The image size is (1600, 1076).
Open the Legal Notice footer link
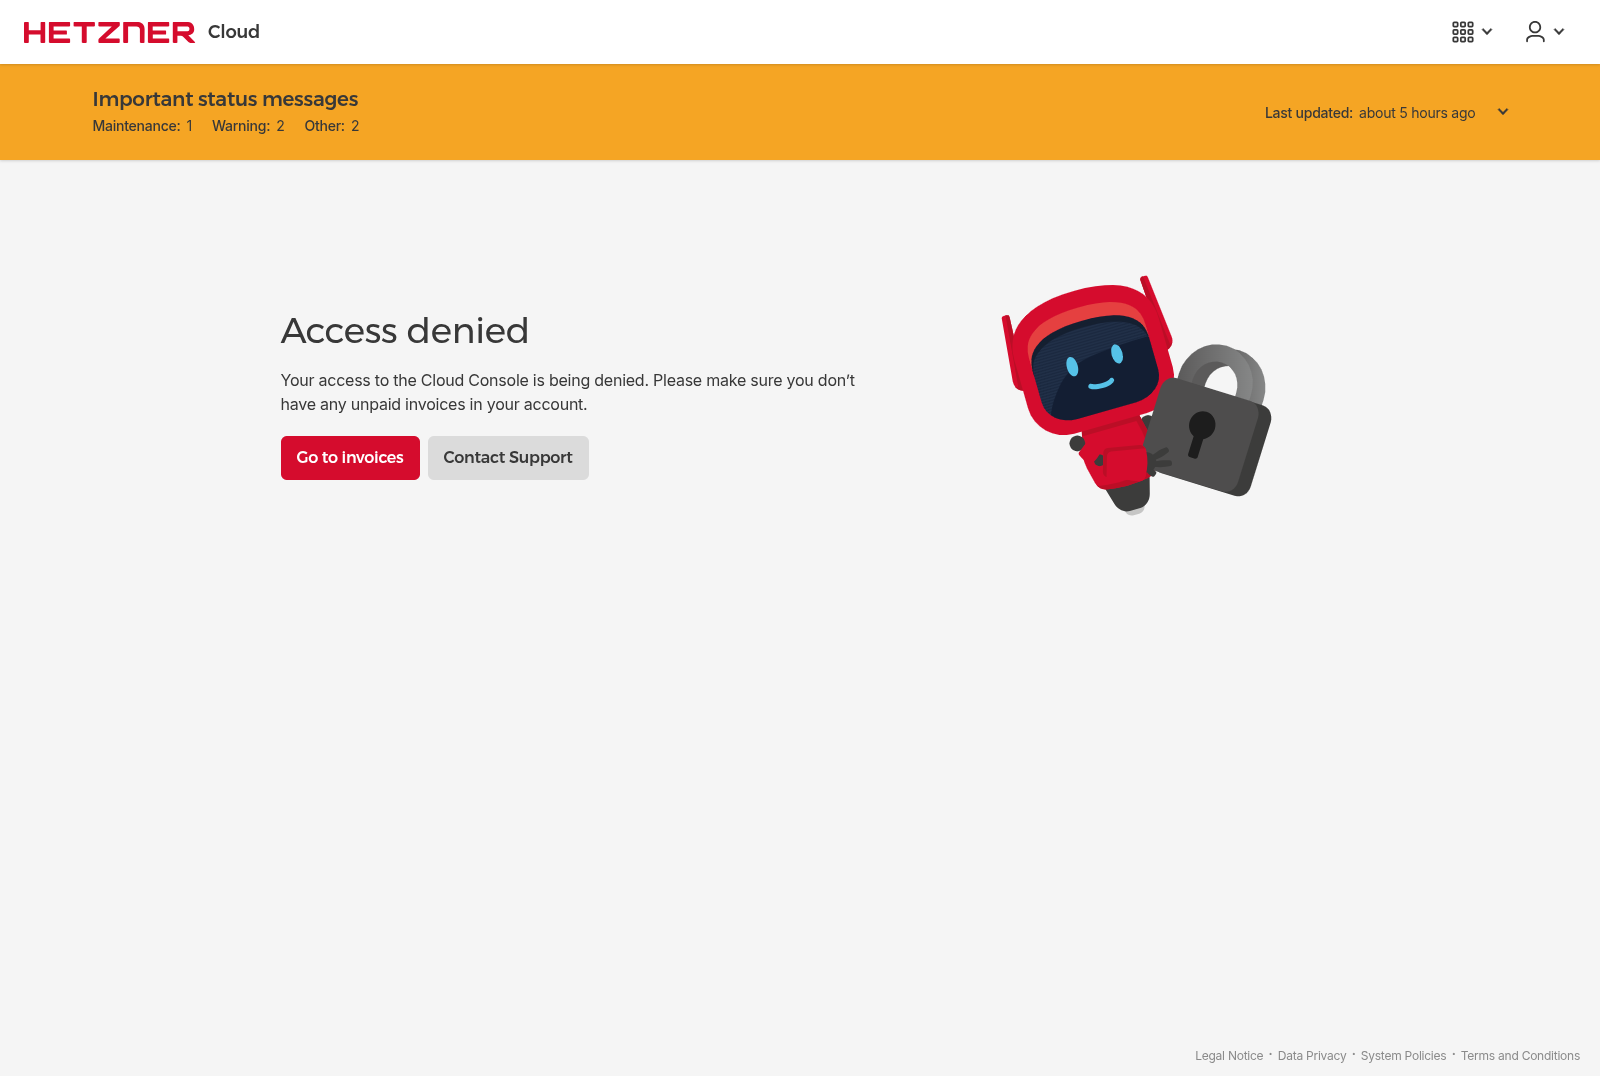pos(1229,1056)
